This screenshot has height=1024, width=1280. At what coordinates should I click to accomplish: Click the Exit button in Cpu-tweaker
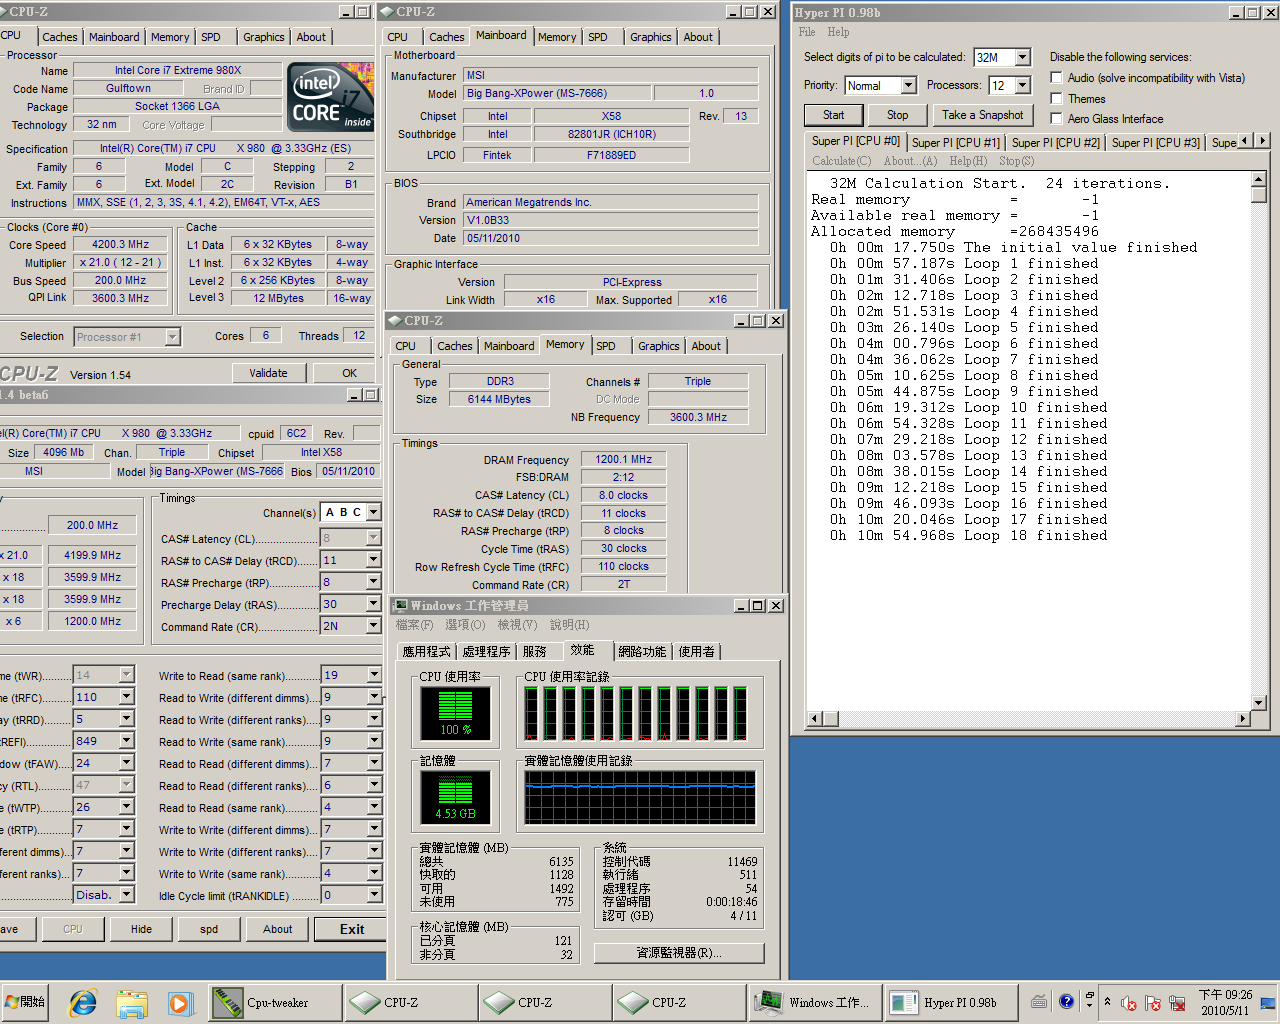point(352,929)
